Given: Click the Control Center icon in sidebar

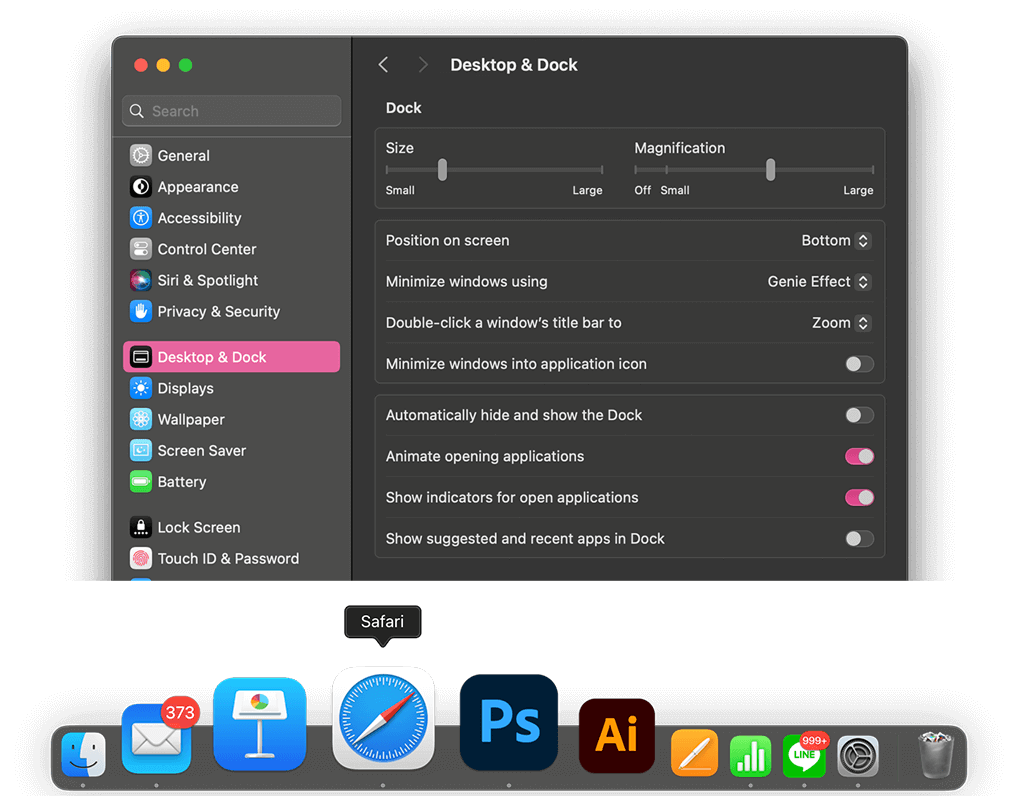Looking at the screenshot, I should click(x=140, y=249).
